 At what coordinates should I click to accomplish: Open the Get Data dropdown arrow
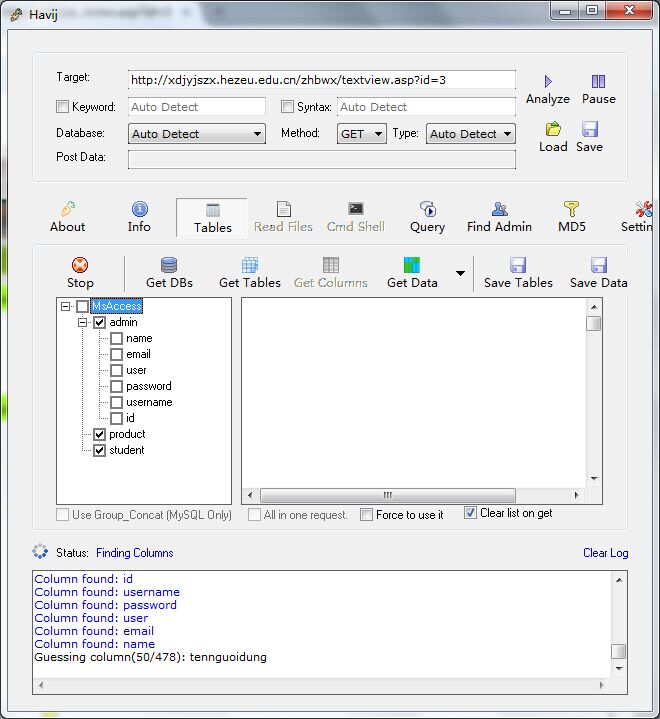[460, 273]
